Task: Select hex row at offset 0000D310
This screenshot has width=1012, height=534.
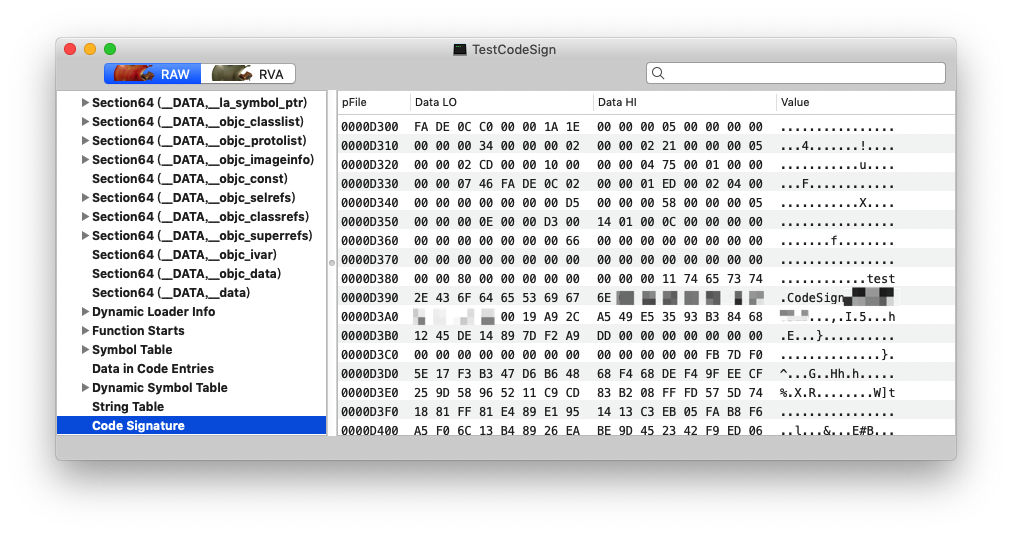Action: click(x=646, y=145)
